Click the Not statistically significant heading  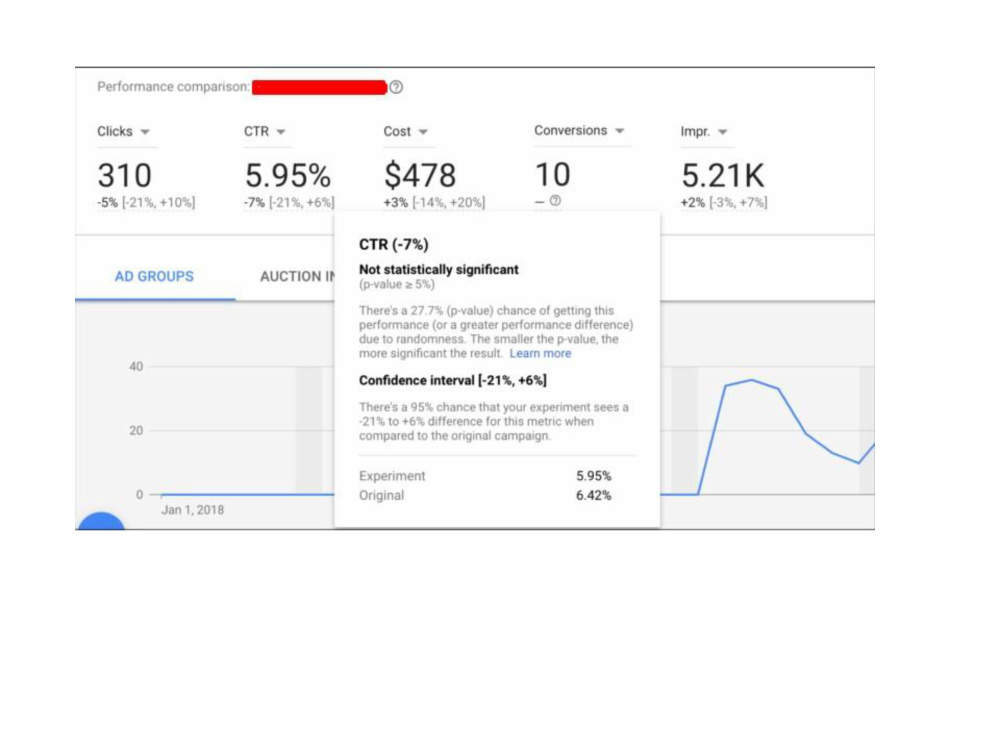[x=439, y=270]
